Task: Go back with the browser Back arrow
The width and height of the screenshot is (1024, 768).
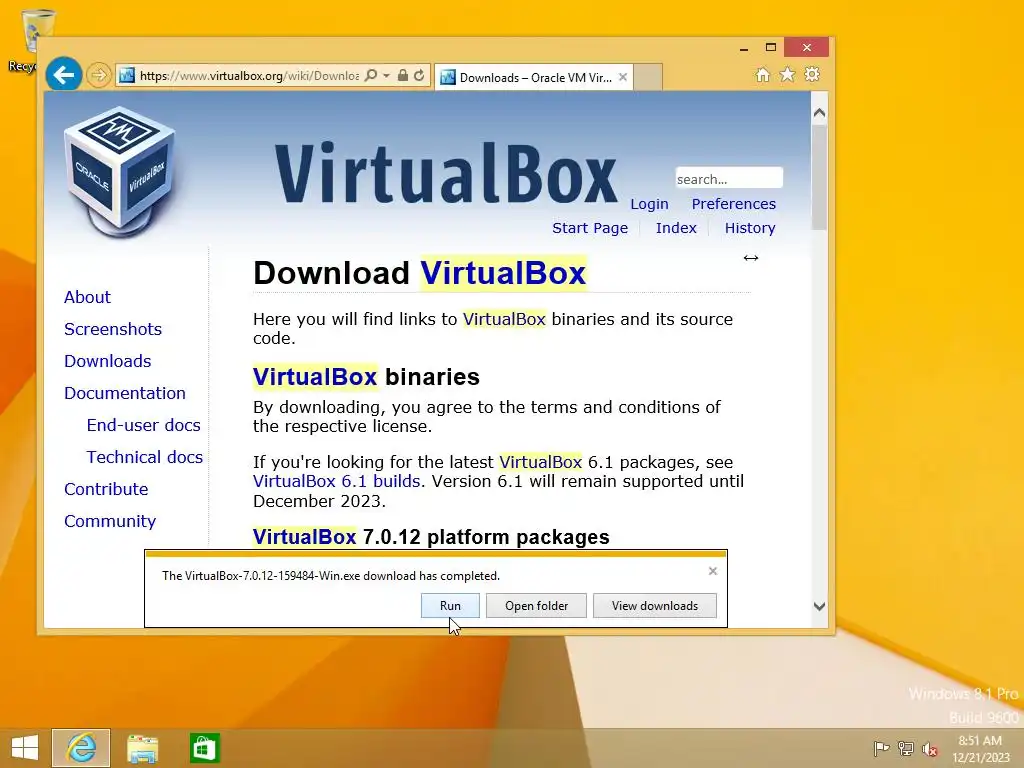Action: (63, 75)
